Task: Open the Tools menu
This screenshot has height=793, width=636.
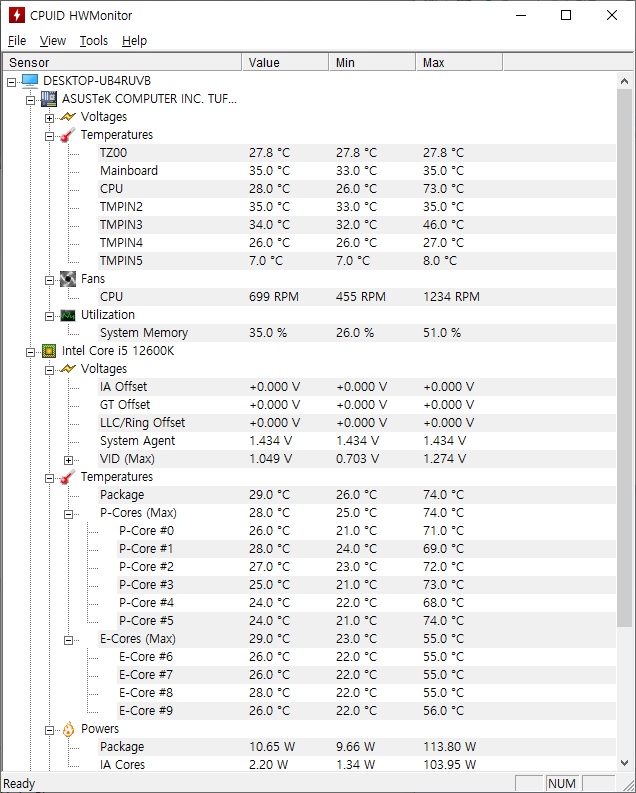Action: click(94, 40)
